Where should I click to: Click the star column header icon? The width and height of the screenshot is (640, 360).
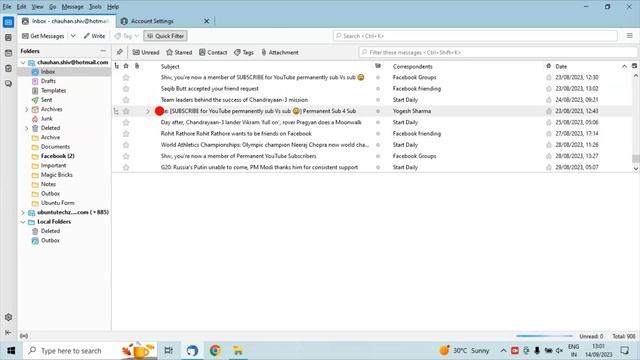click(x=126, y=66)
